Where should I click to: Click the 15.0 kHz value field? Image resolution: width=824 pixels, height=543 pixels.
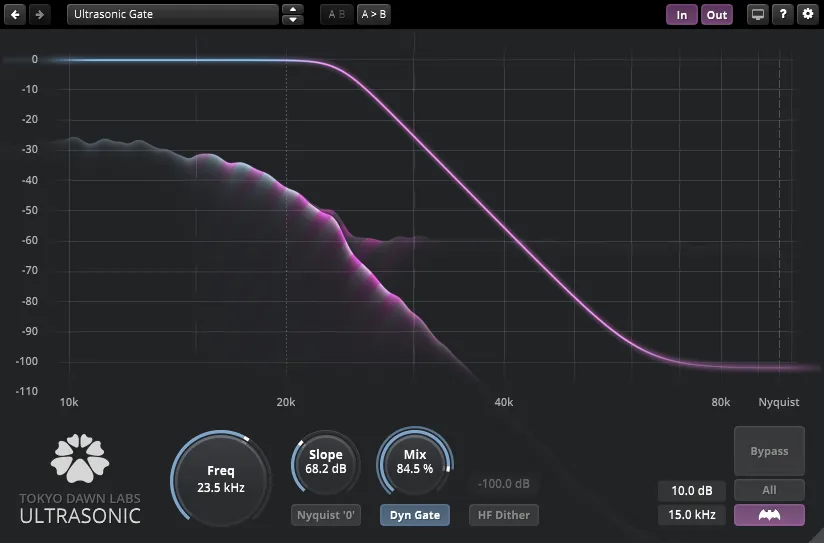tap(692, 515)
